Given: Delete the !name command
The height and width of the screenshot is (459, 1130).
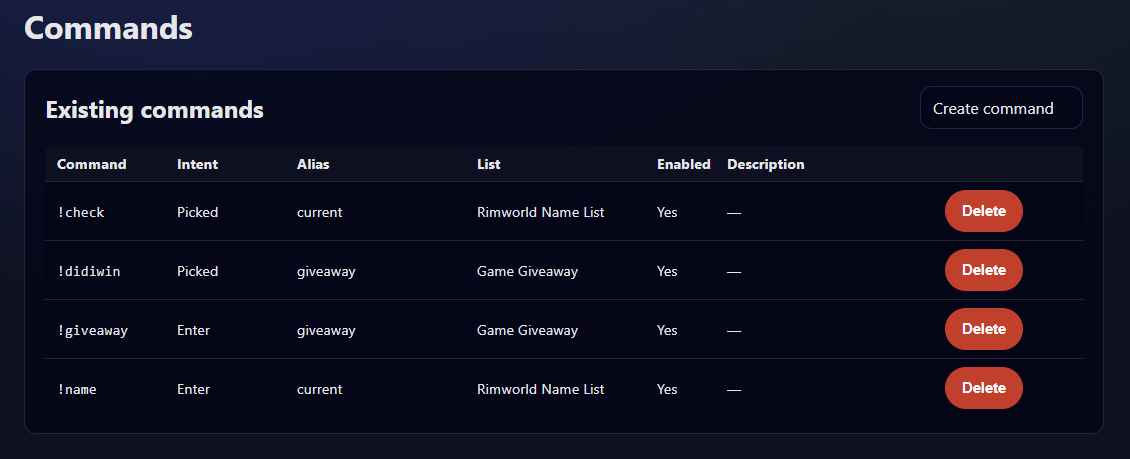Looking at the screenshot, I should coord(983,388).
